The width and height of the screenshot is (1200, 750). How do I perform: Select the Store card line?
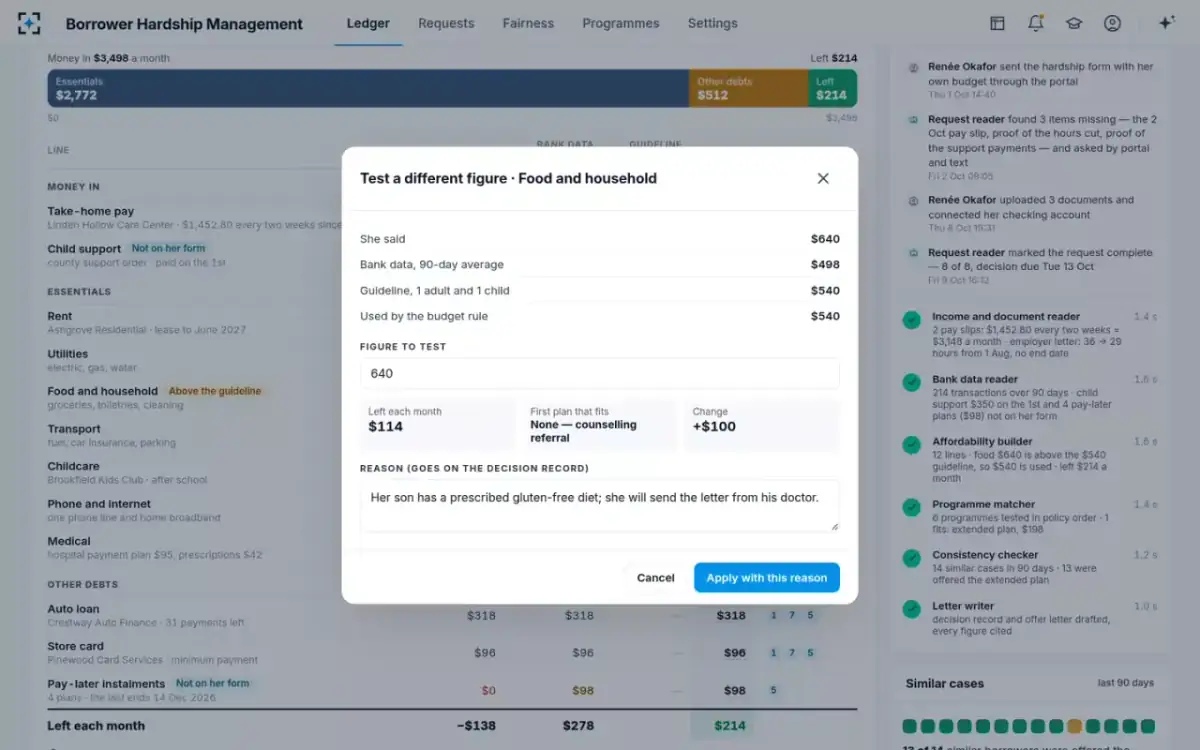pos(76,646)
